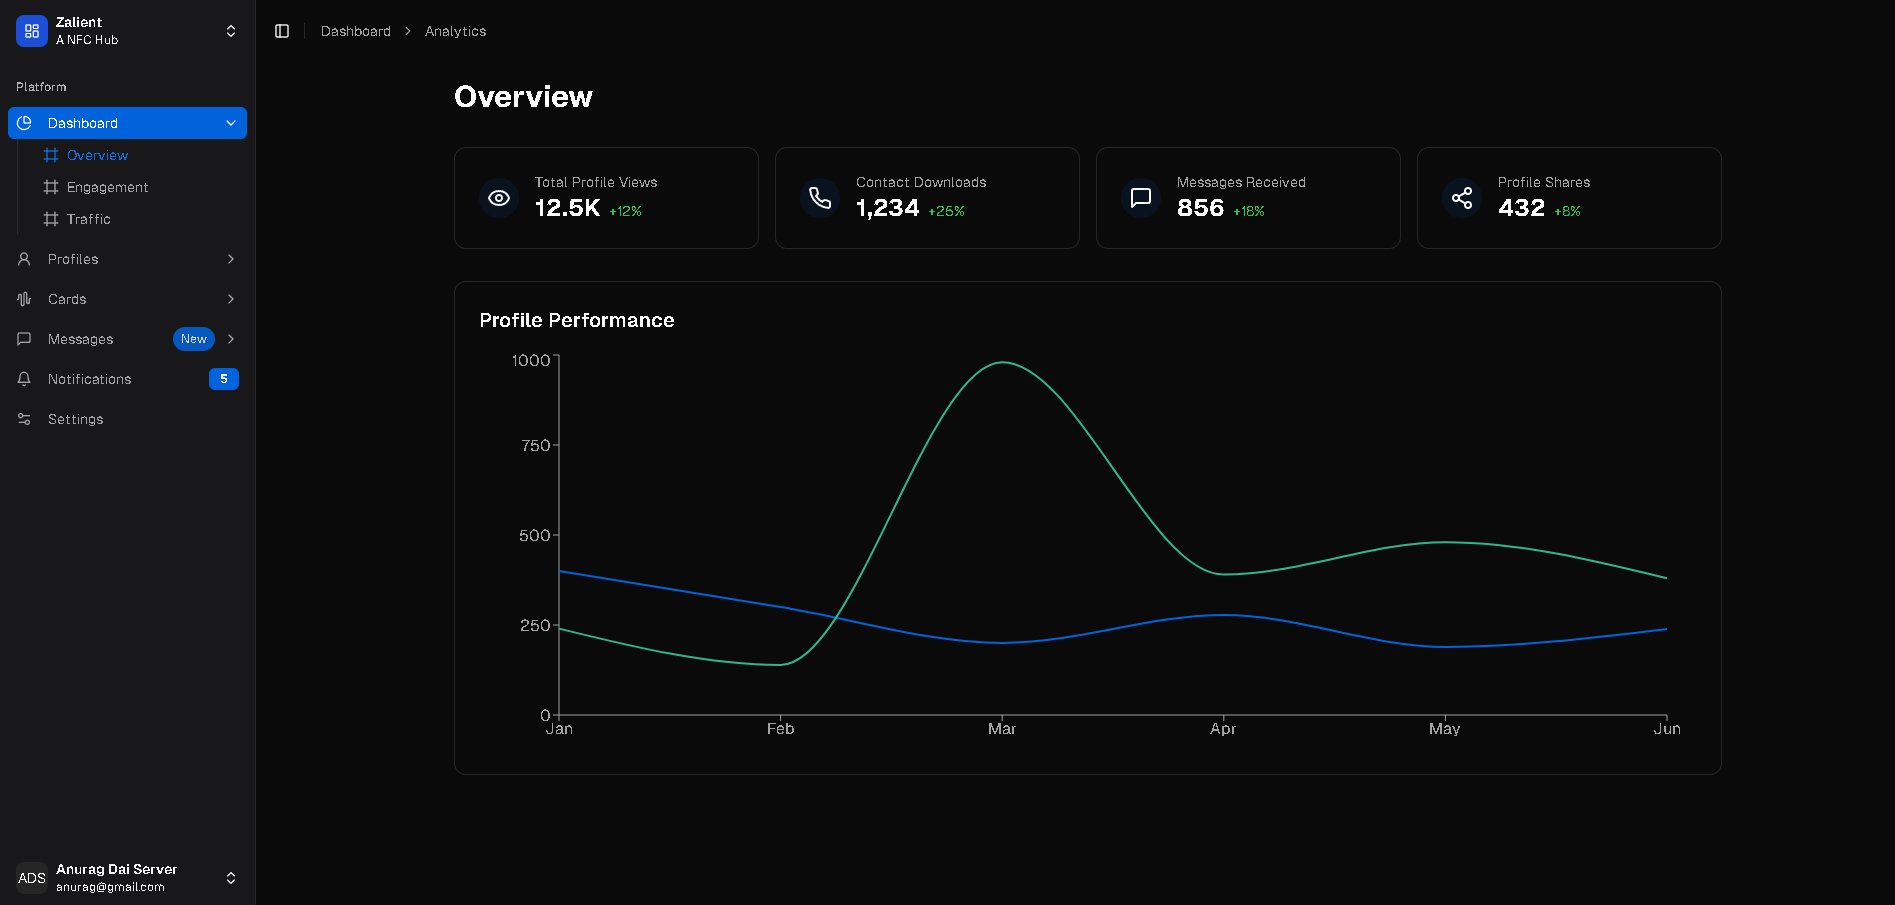Open the Overview sub-item

[97, 155]
